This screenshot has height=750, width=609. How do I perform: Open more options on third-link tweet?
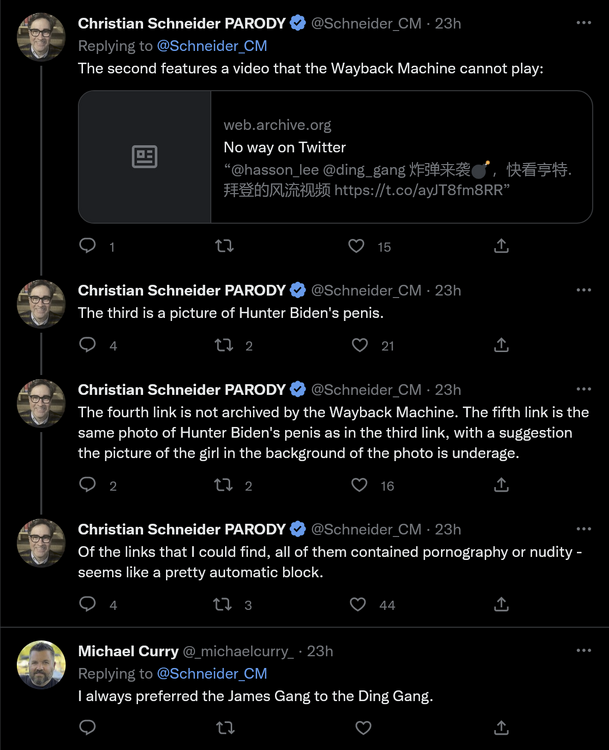(x=584, y=290)
